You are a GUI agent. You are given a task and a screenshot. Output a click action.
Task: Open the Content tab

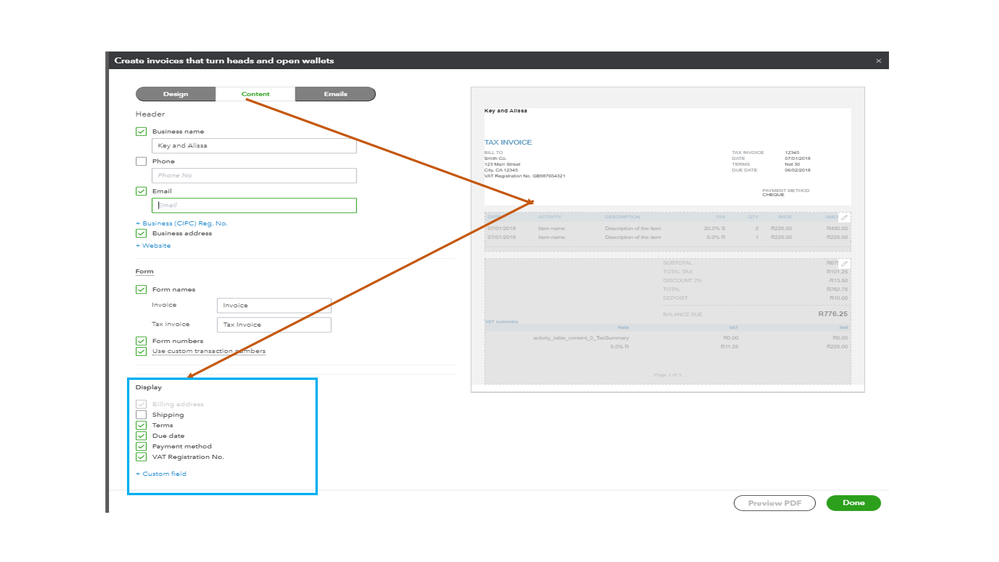255,94
